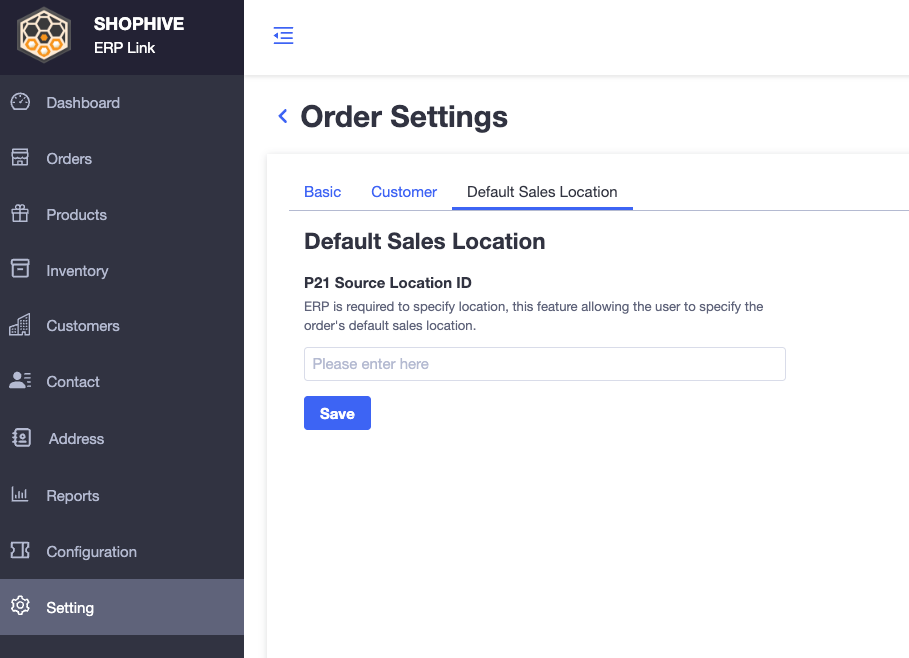Click the blue Save button
The height and width of the screenshot is (658, 909).
(337, 413)
